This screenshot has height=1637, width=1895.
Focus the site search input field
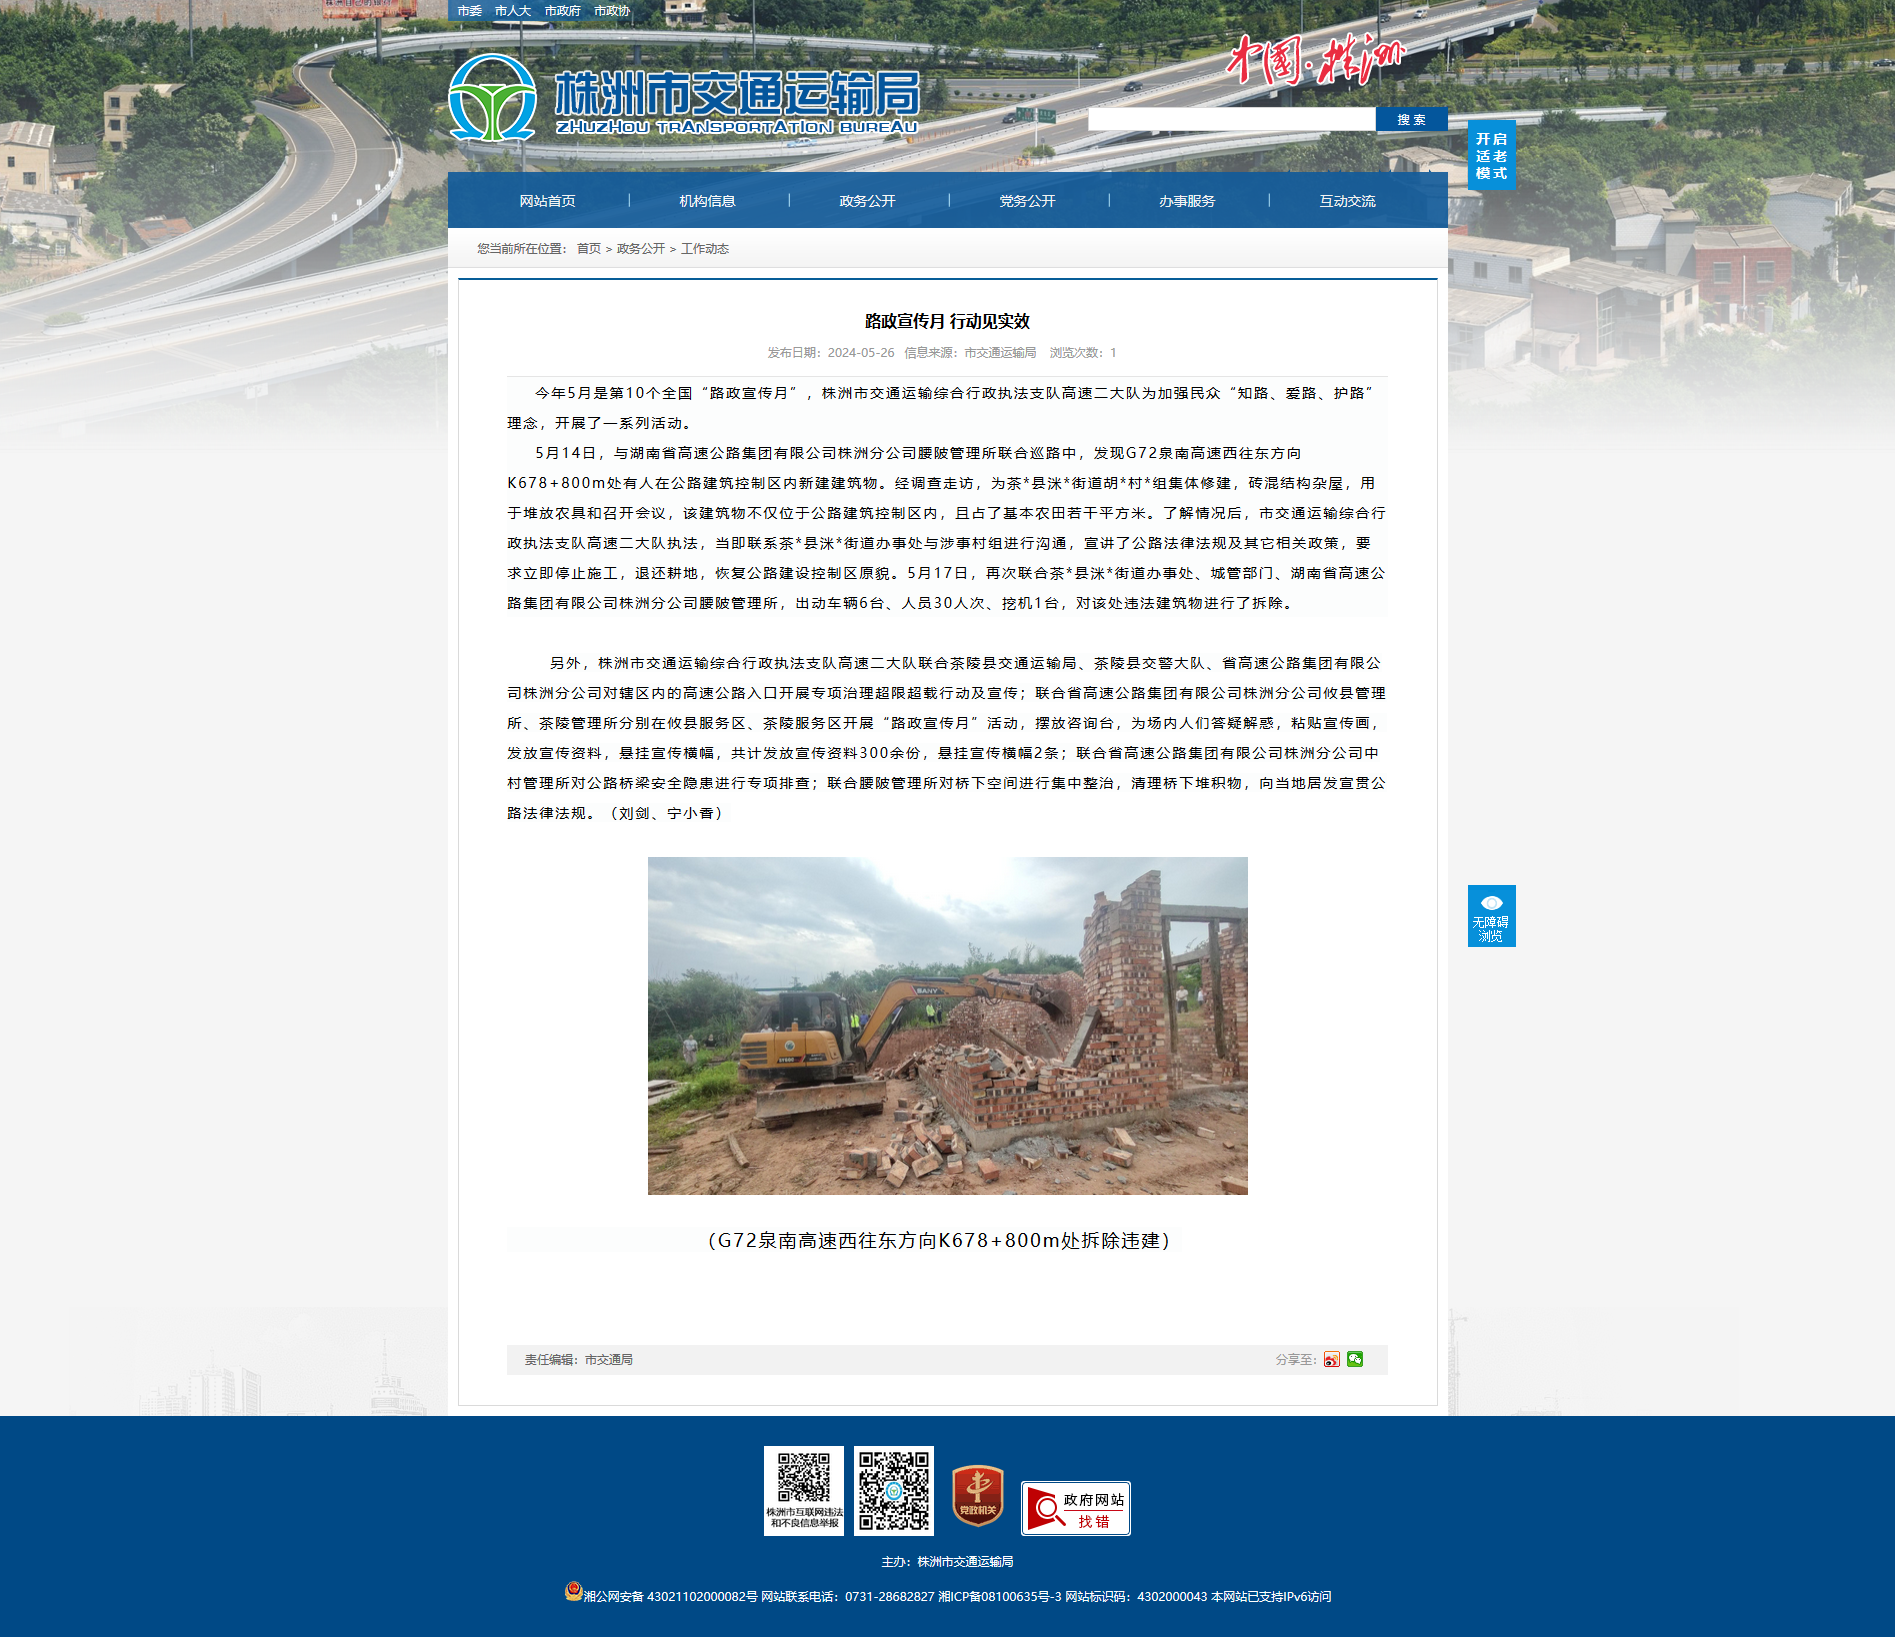click(x=1232, y=119)
